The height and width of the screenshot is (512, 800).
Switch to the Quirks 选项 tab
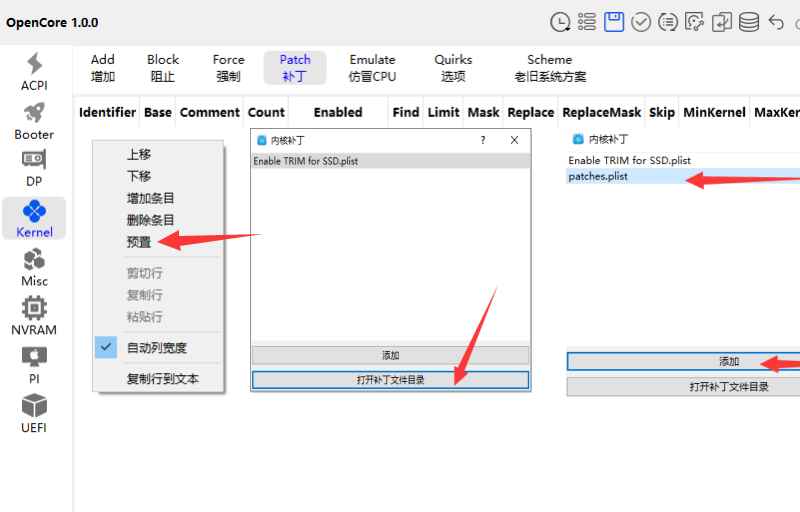[x=453, y=68]
